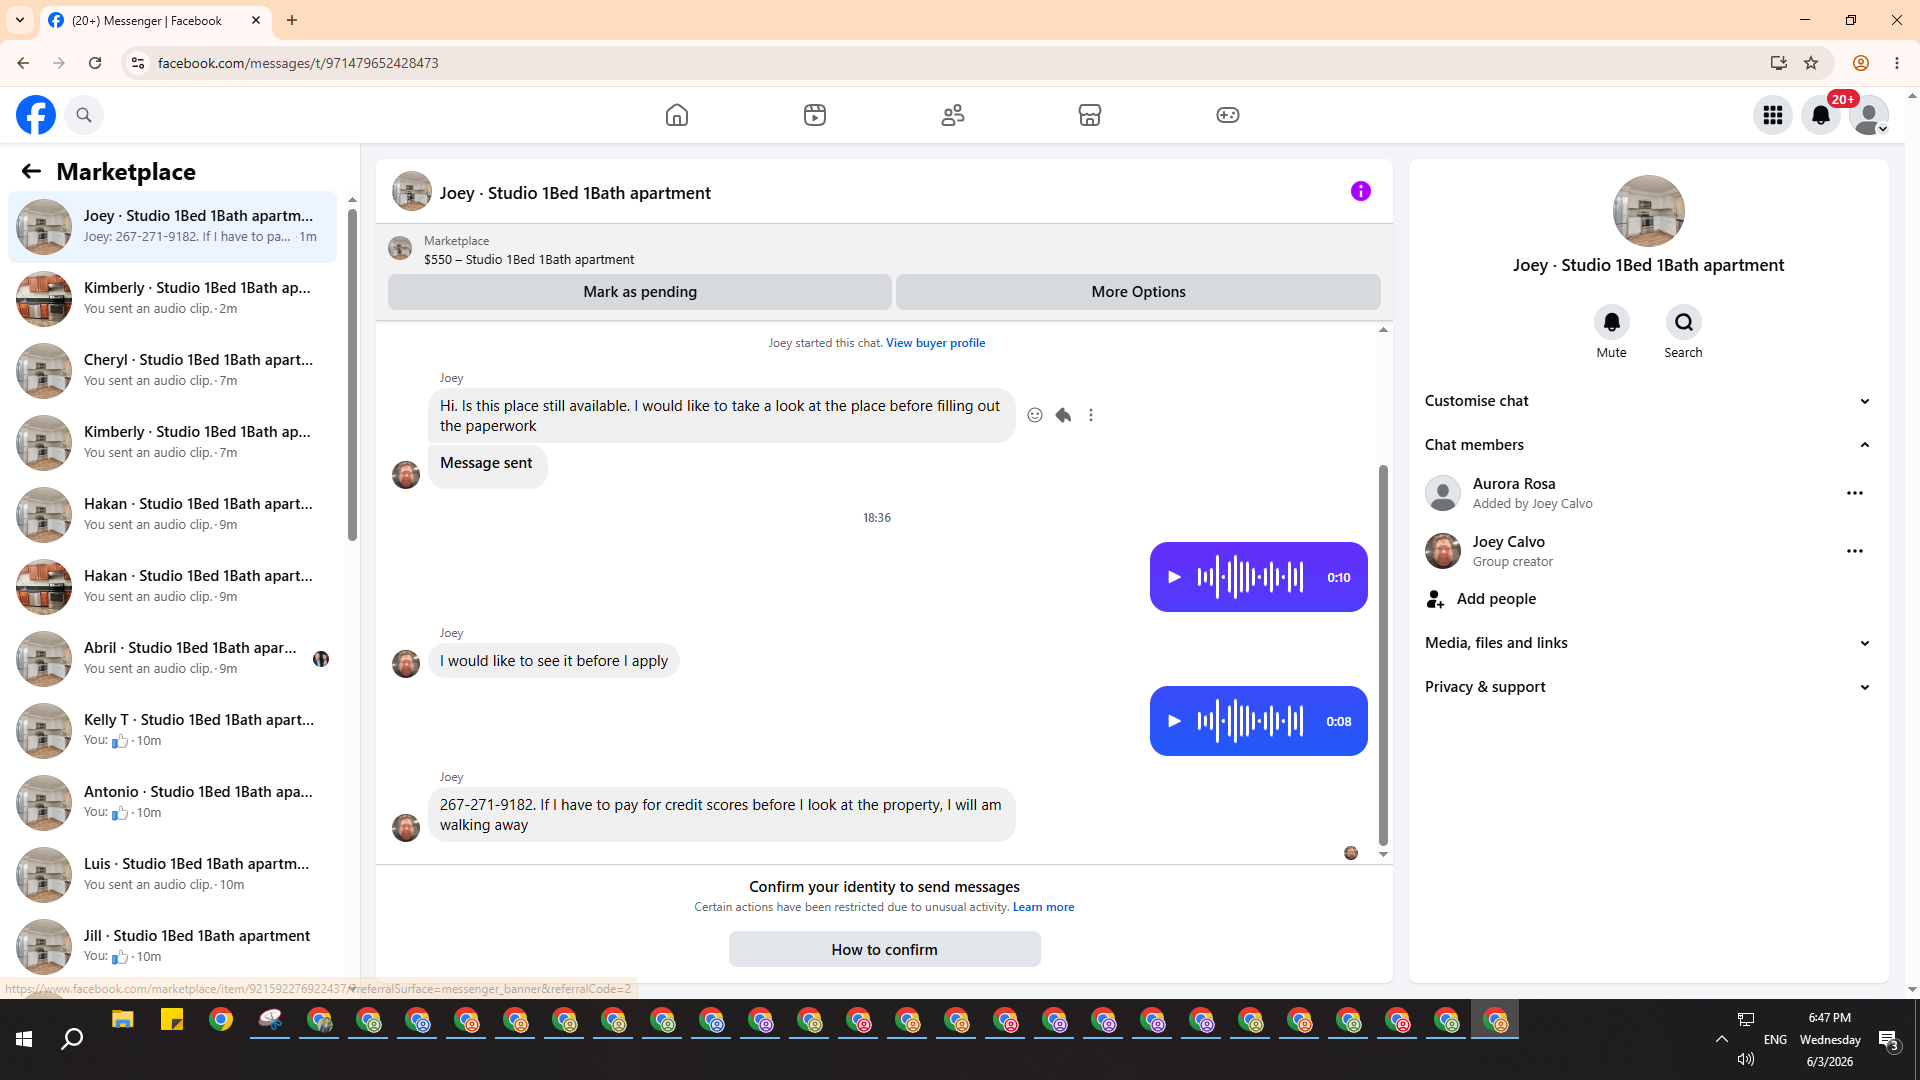The width and height of the screenshot is (1920, 1080).
Task: Collapse the Chat members section
Action: coord(1648,445)
